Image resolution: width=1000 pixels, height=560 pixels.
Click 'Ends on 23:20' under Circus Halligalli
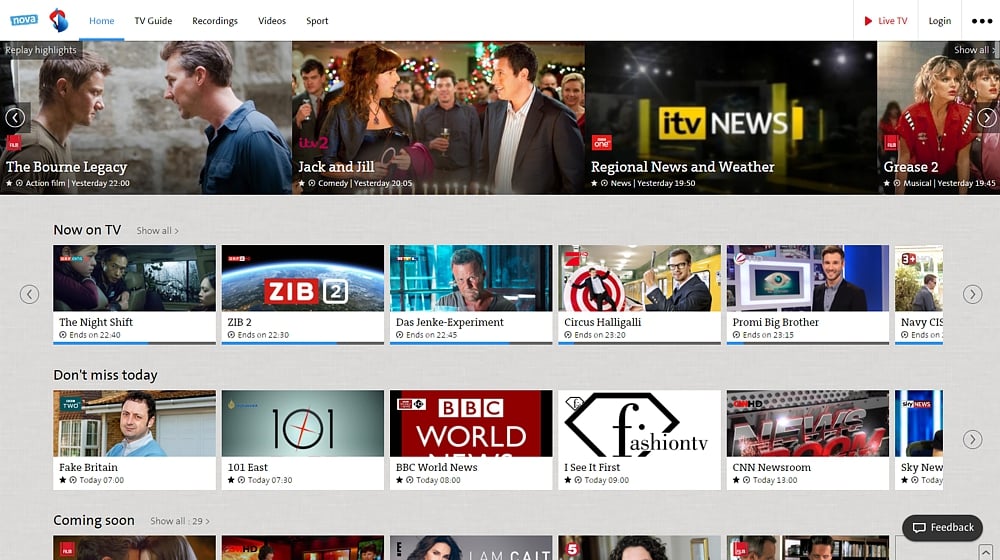coord(600,335)
